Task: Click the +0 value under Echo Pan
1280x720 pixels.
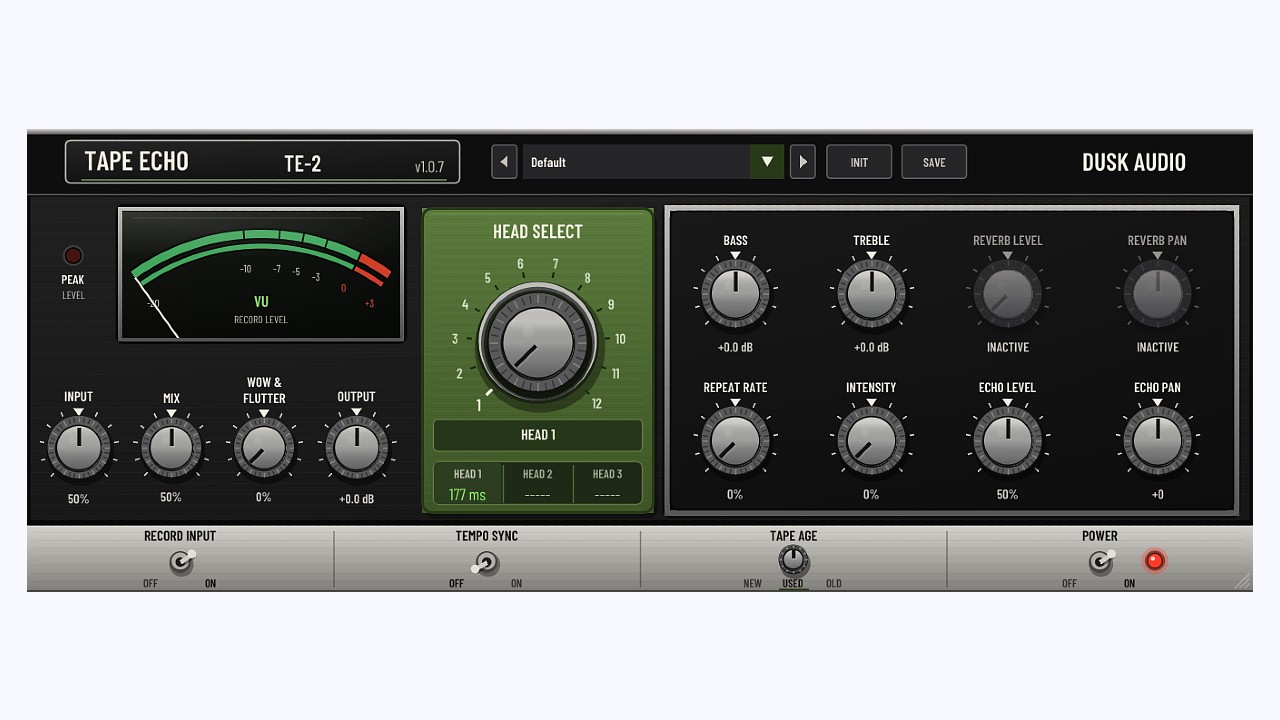Action: point(1157,494)
